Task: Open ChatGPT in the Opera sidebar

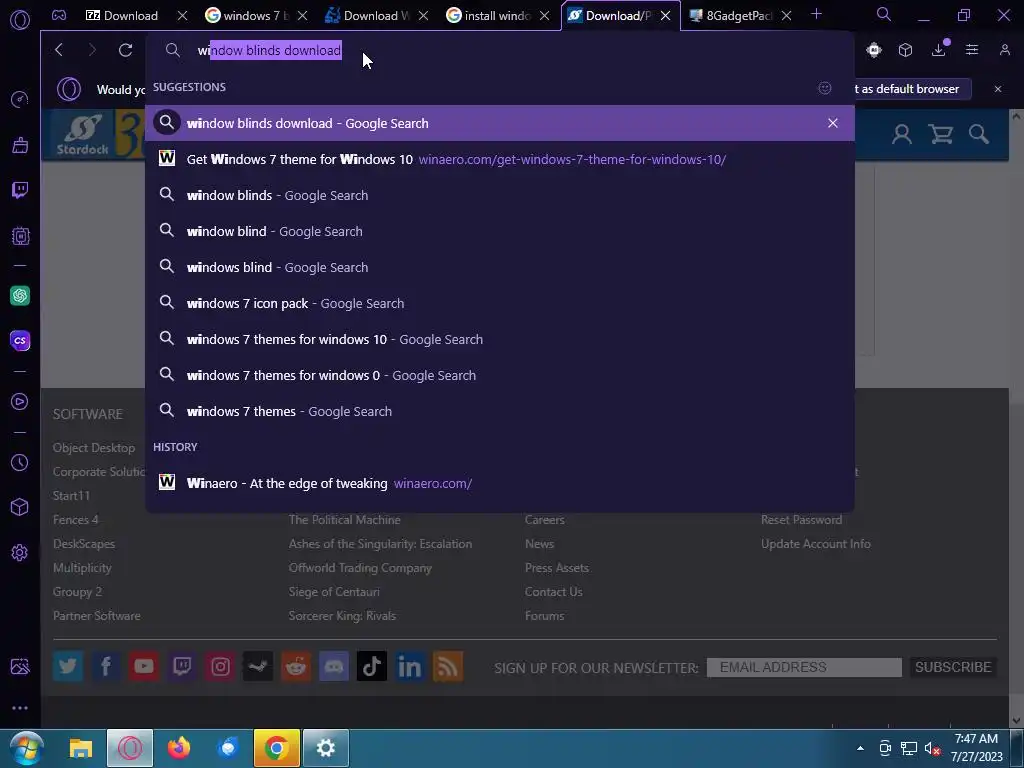Action: click(x=20, y=296)
